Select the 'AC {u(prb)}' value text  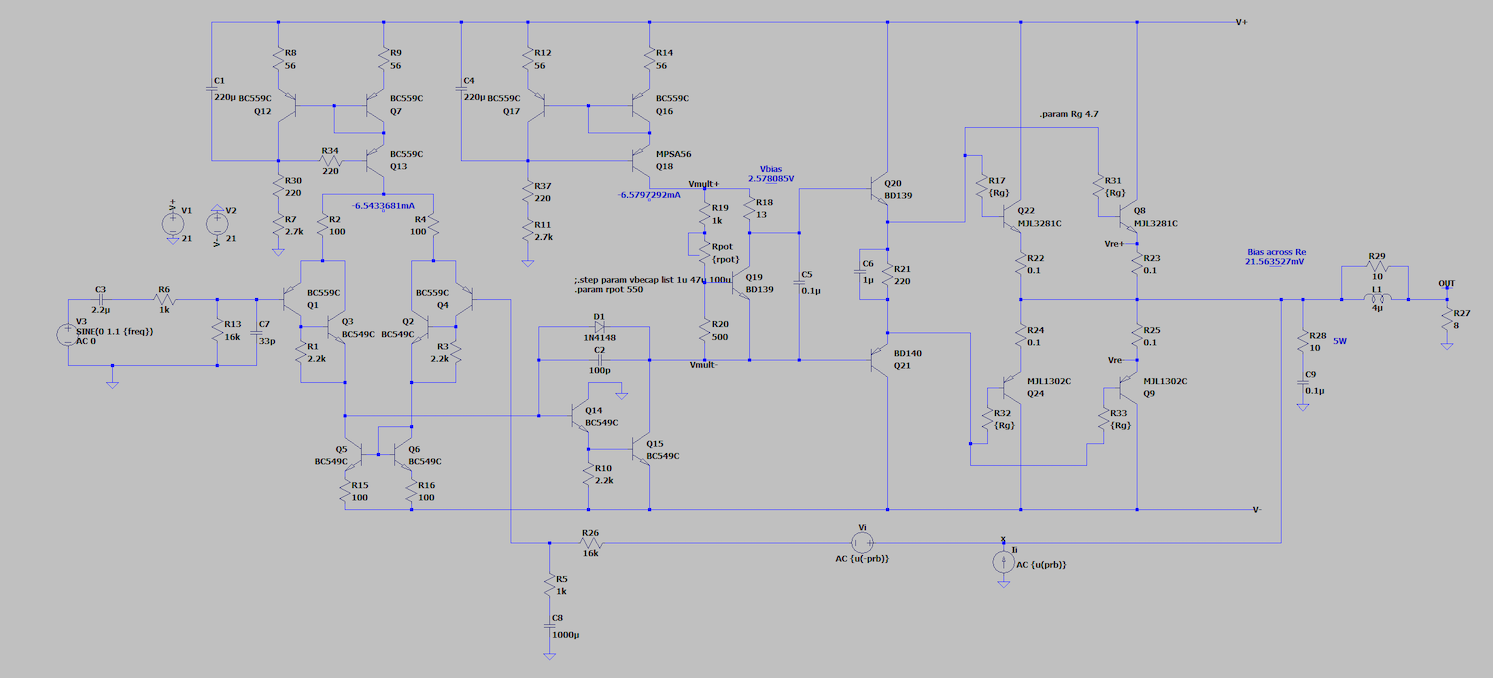tap(1042, 565)
